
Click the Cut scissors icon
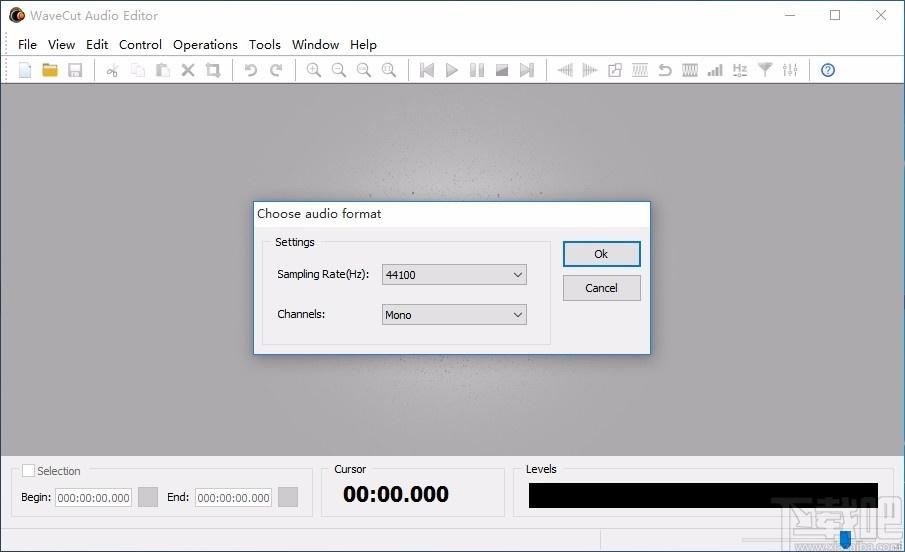(113, 70)
